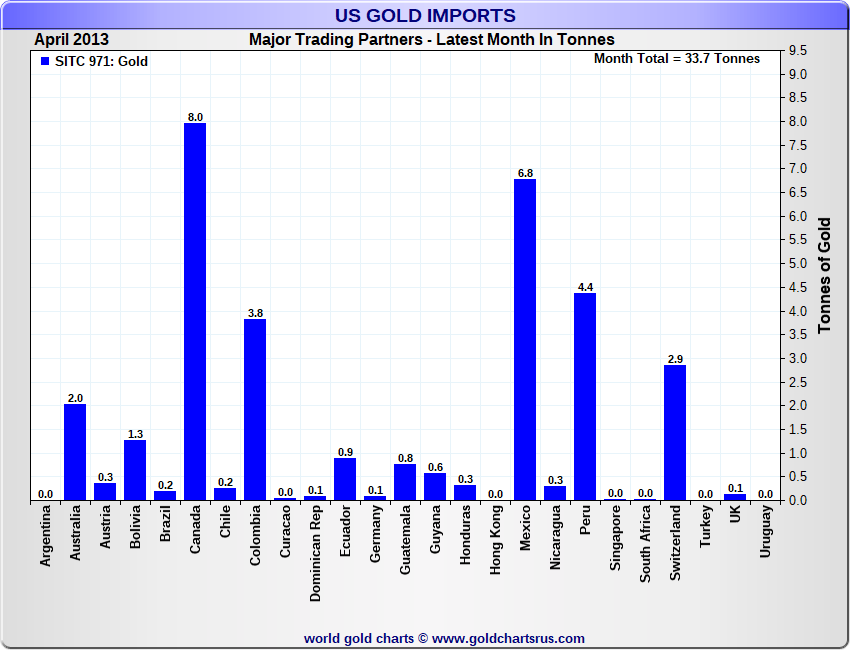The width and height of the screenshot is (850, 650).
Task: Click the SITC 971: Gold legend text
Action: coord(101,61)
